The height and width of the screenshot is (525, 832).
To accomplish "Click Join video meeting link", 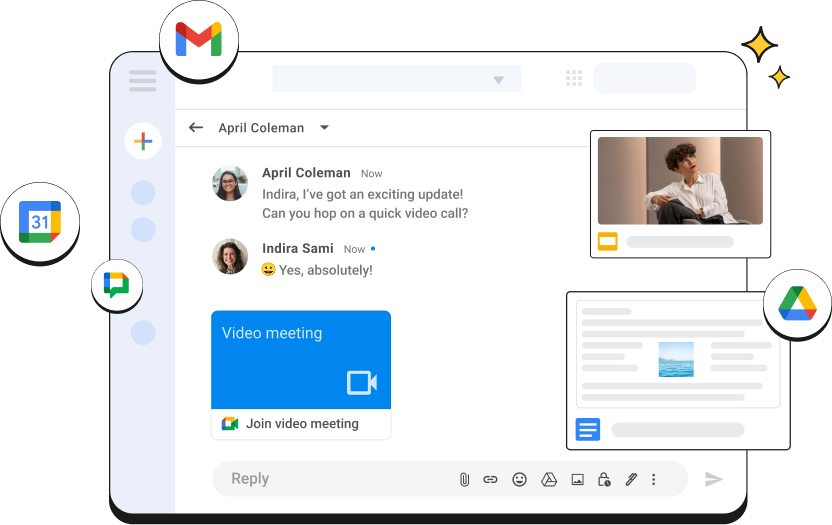I will 302,424.
